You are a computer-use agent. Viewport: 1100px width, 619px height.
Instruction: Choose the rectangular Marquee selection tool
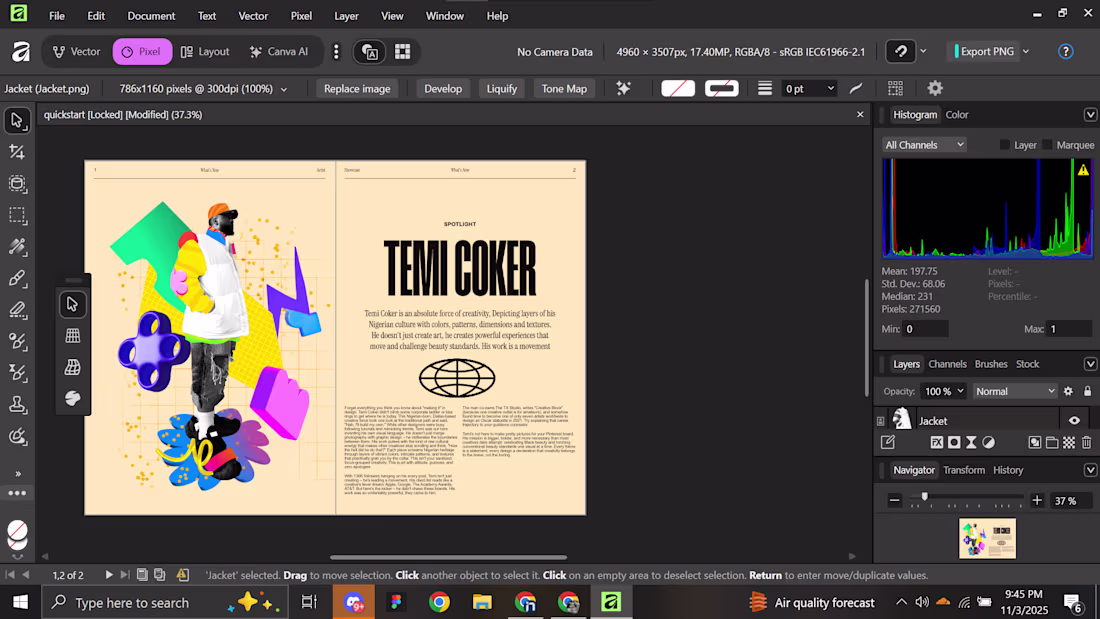pos(17,215)
